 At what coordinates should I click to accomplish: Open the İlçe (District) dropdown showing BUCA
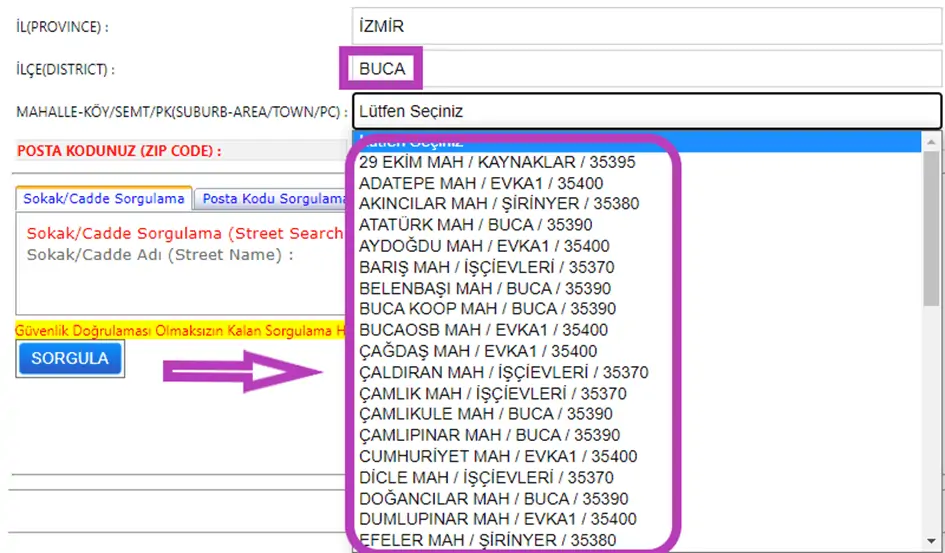(646, 69)
